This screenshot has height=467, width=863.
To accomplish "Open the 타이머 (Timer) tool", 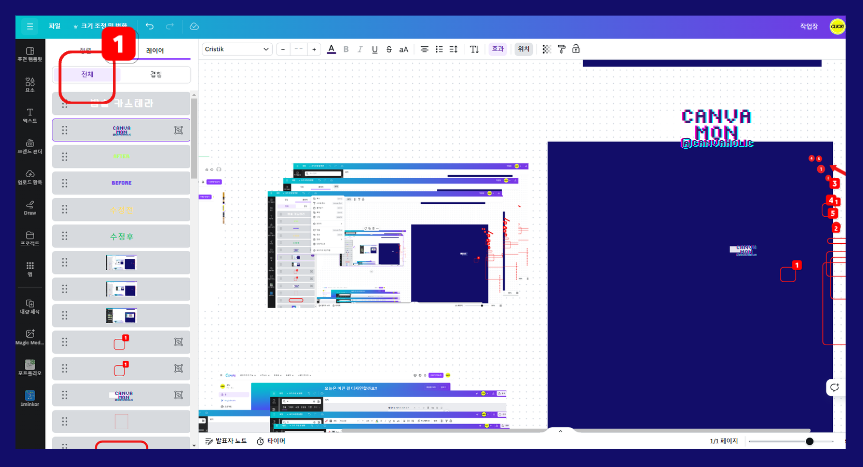I will [271, 441].
